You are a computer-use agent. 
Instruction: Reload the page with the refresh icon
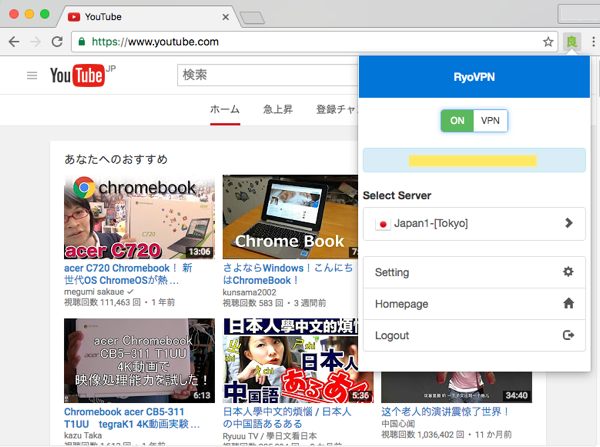click(57, 41)
